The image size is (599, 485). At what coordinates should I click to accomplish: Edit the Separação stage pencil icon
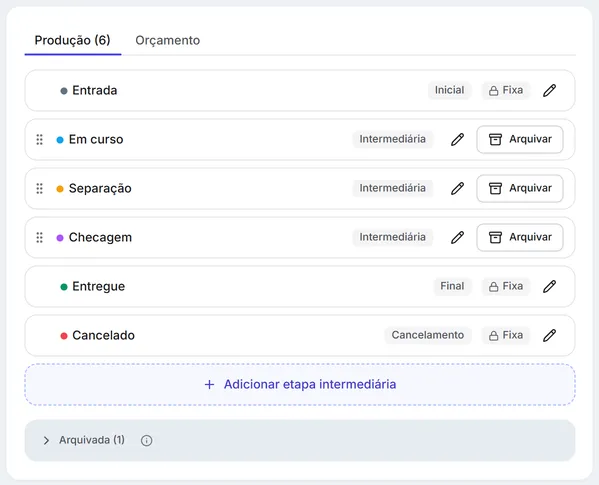click(457, 188)
